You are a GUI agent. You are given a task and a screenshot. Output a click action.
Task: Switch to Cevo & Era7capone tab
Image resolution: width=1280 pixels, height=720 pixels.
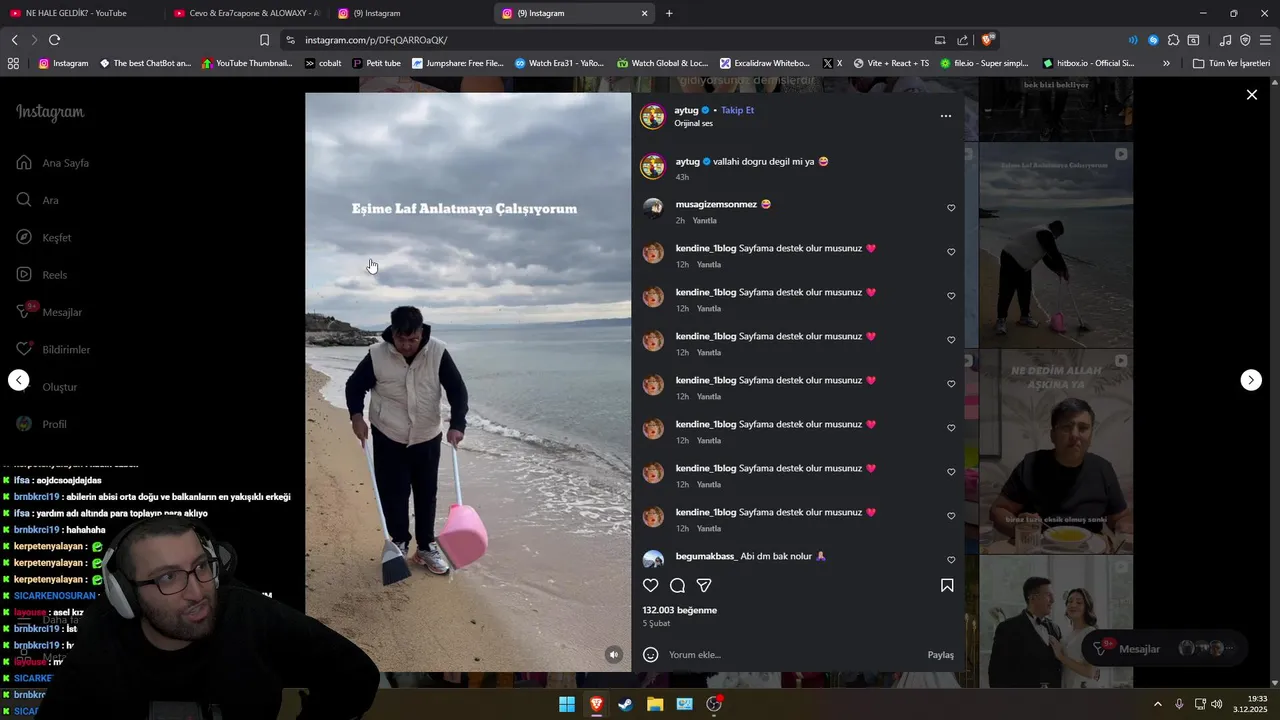click(x=246, y=13)
